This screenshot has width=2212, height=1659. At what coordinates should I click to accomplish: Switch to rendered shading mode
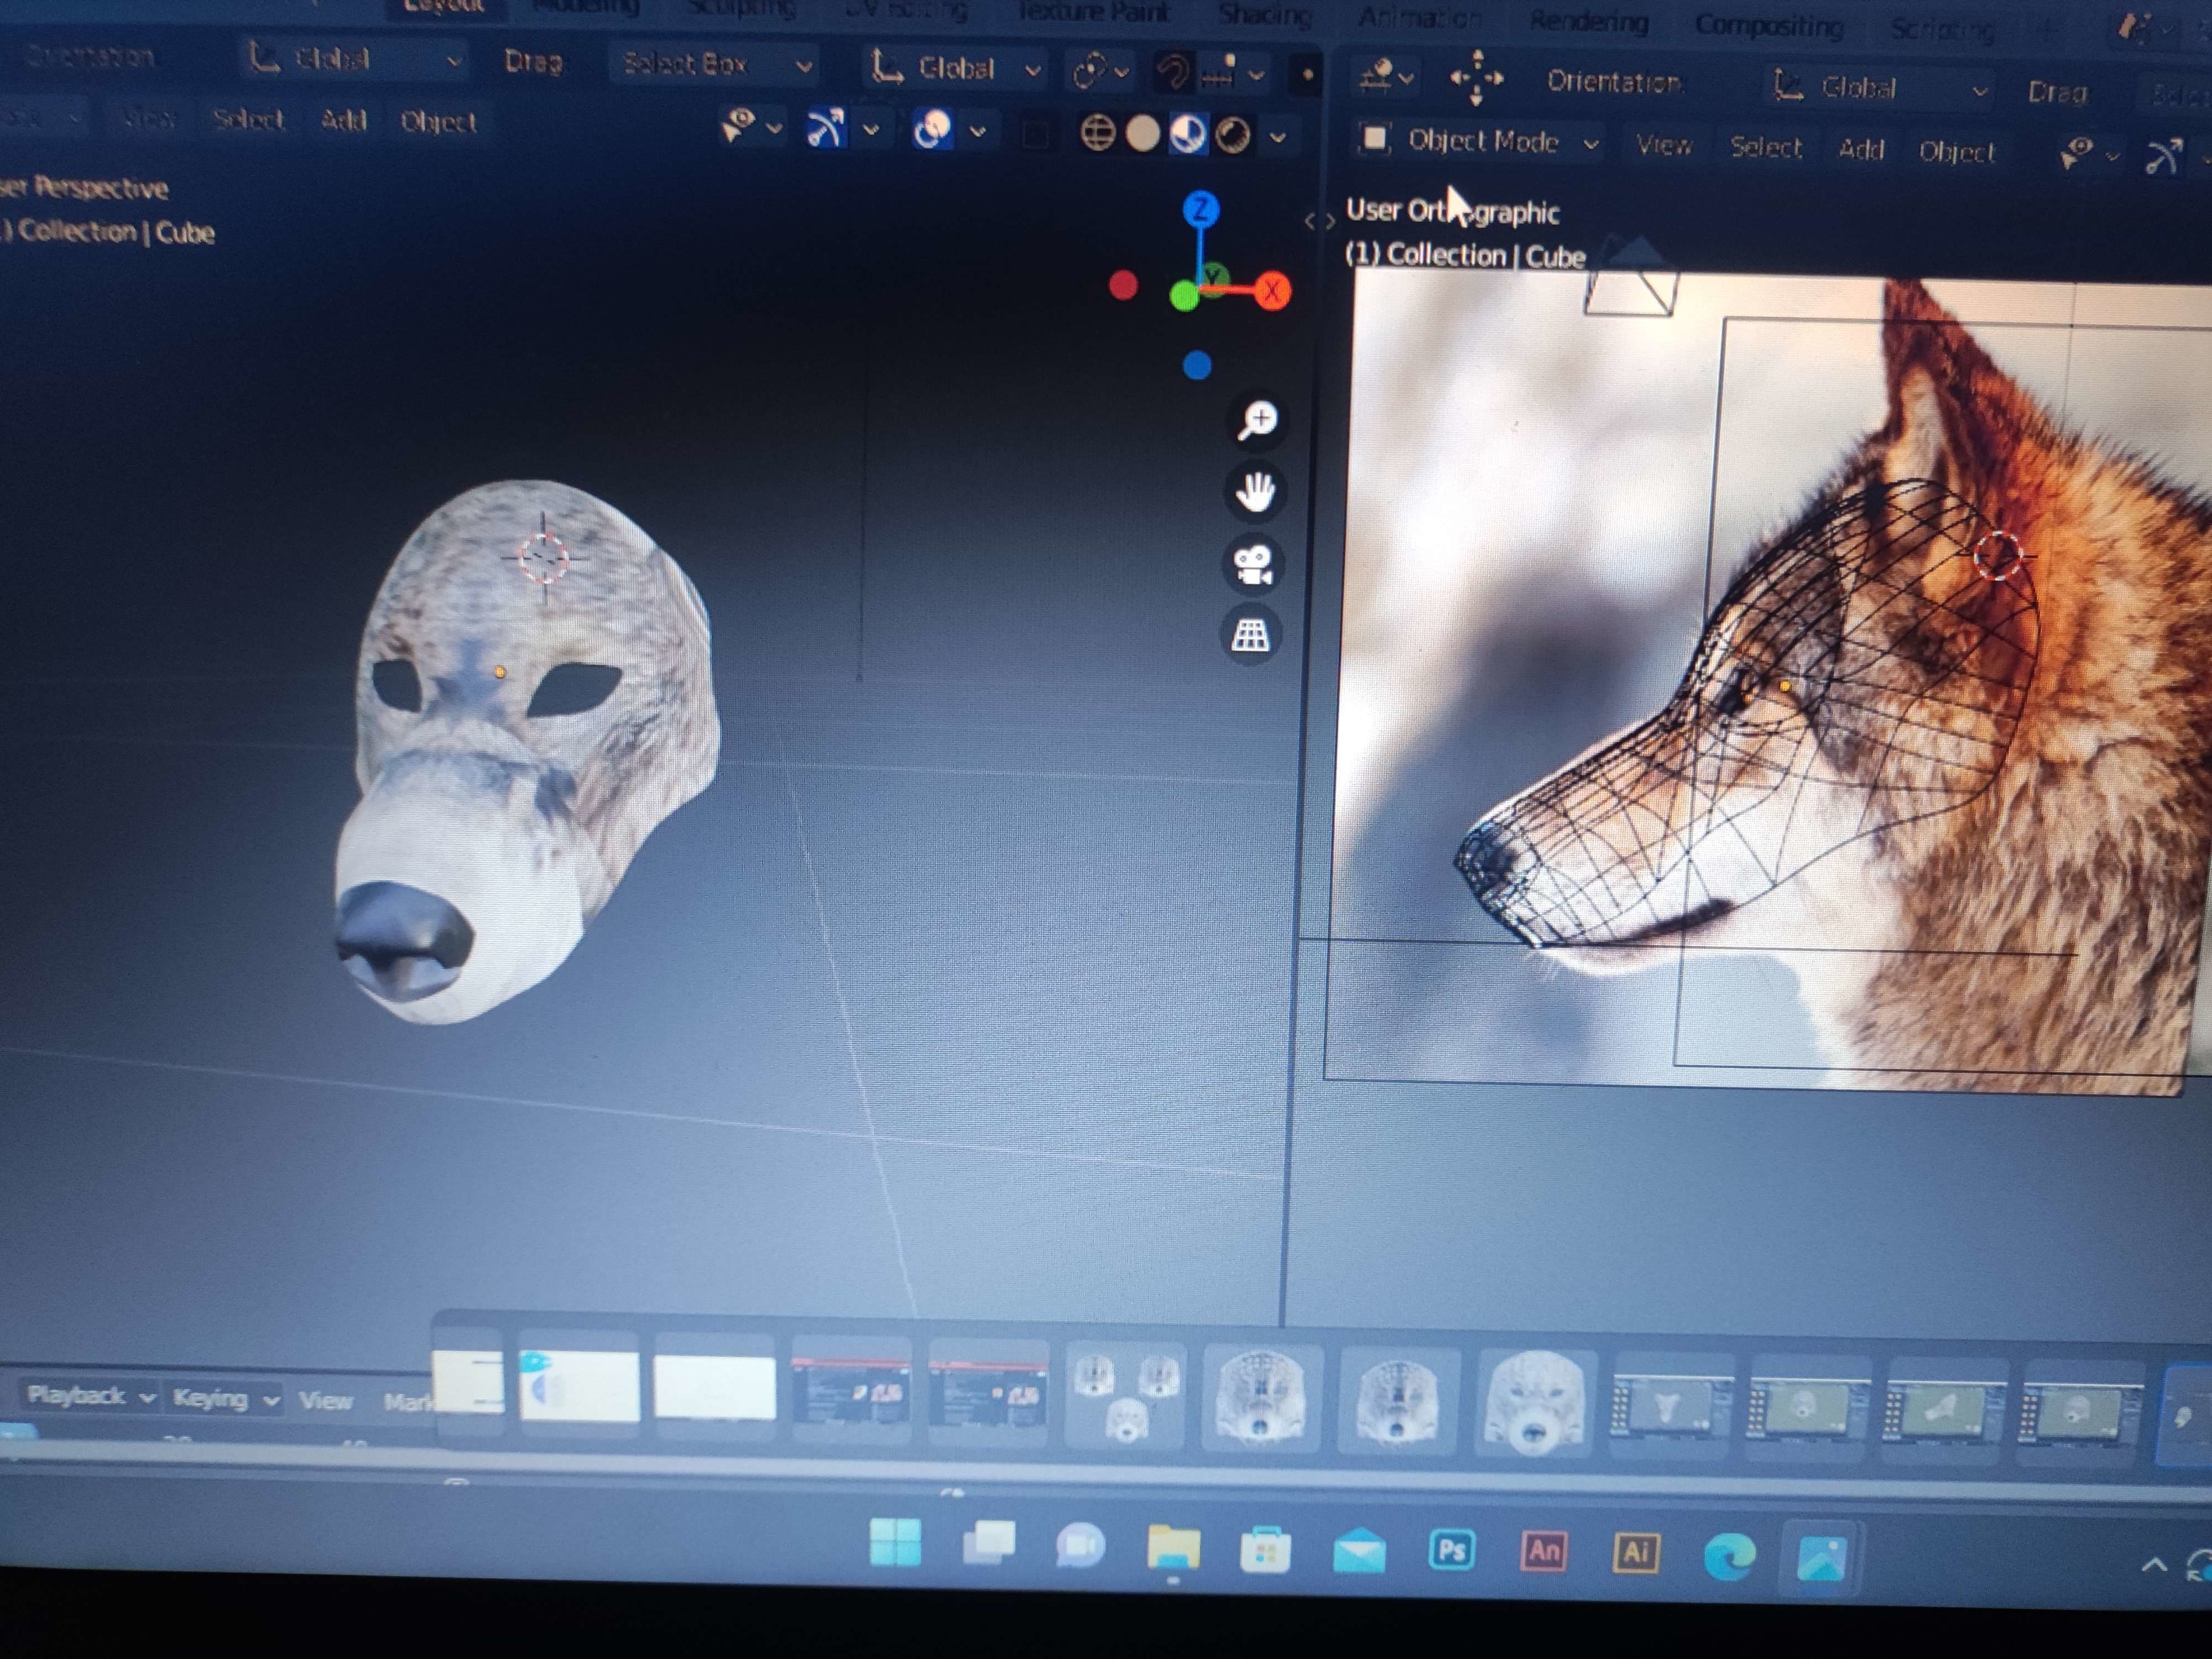tap(1232, 136)
